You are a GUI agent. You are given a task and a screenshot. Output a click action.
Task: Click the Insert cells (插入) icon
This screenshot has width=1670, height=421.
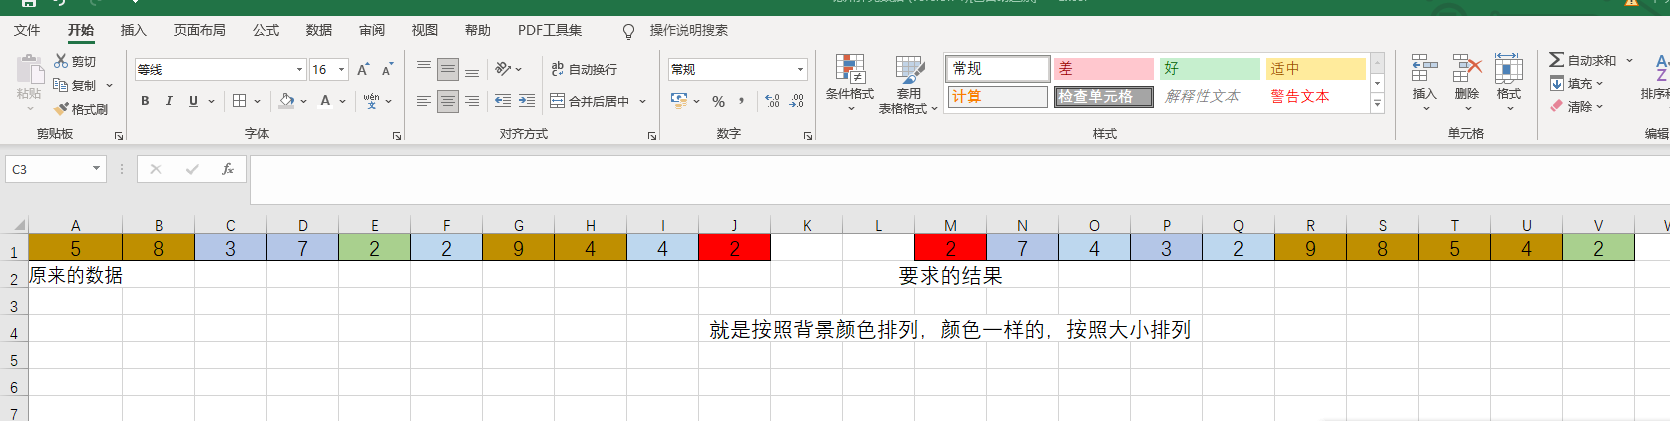tap(1424, 68)
